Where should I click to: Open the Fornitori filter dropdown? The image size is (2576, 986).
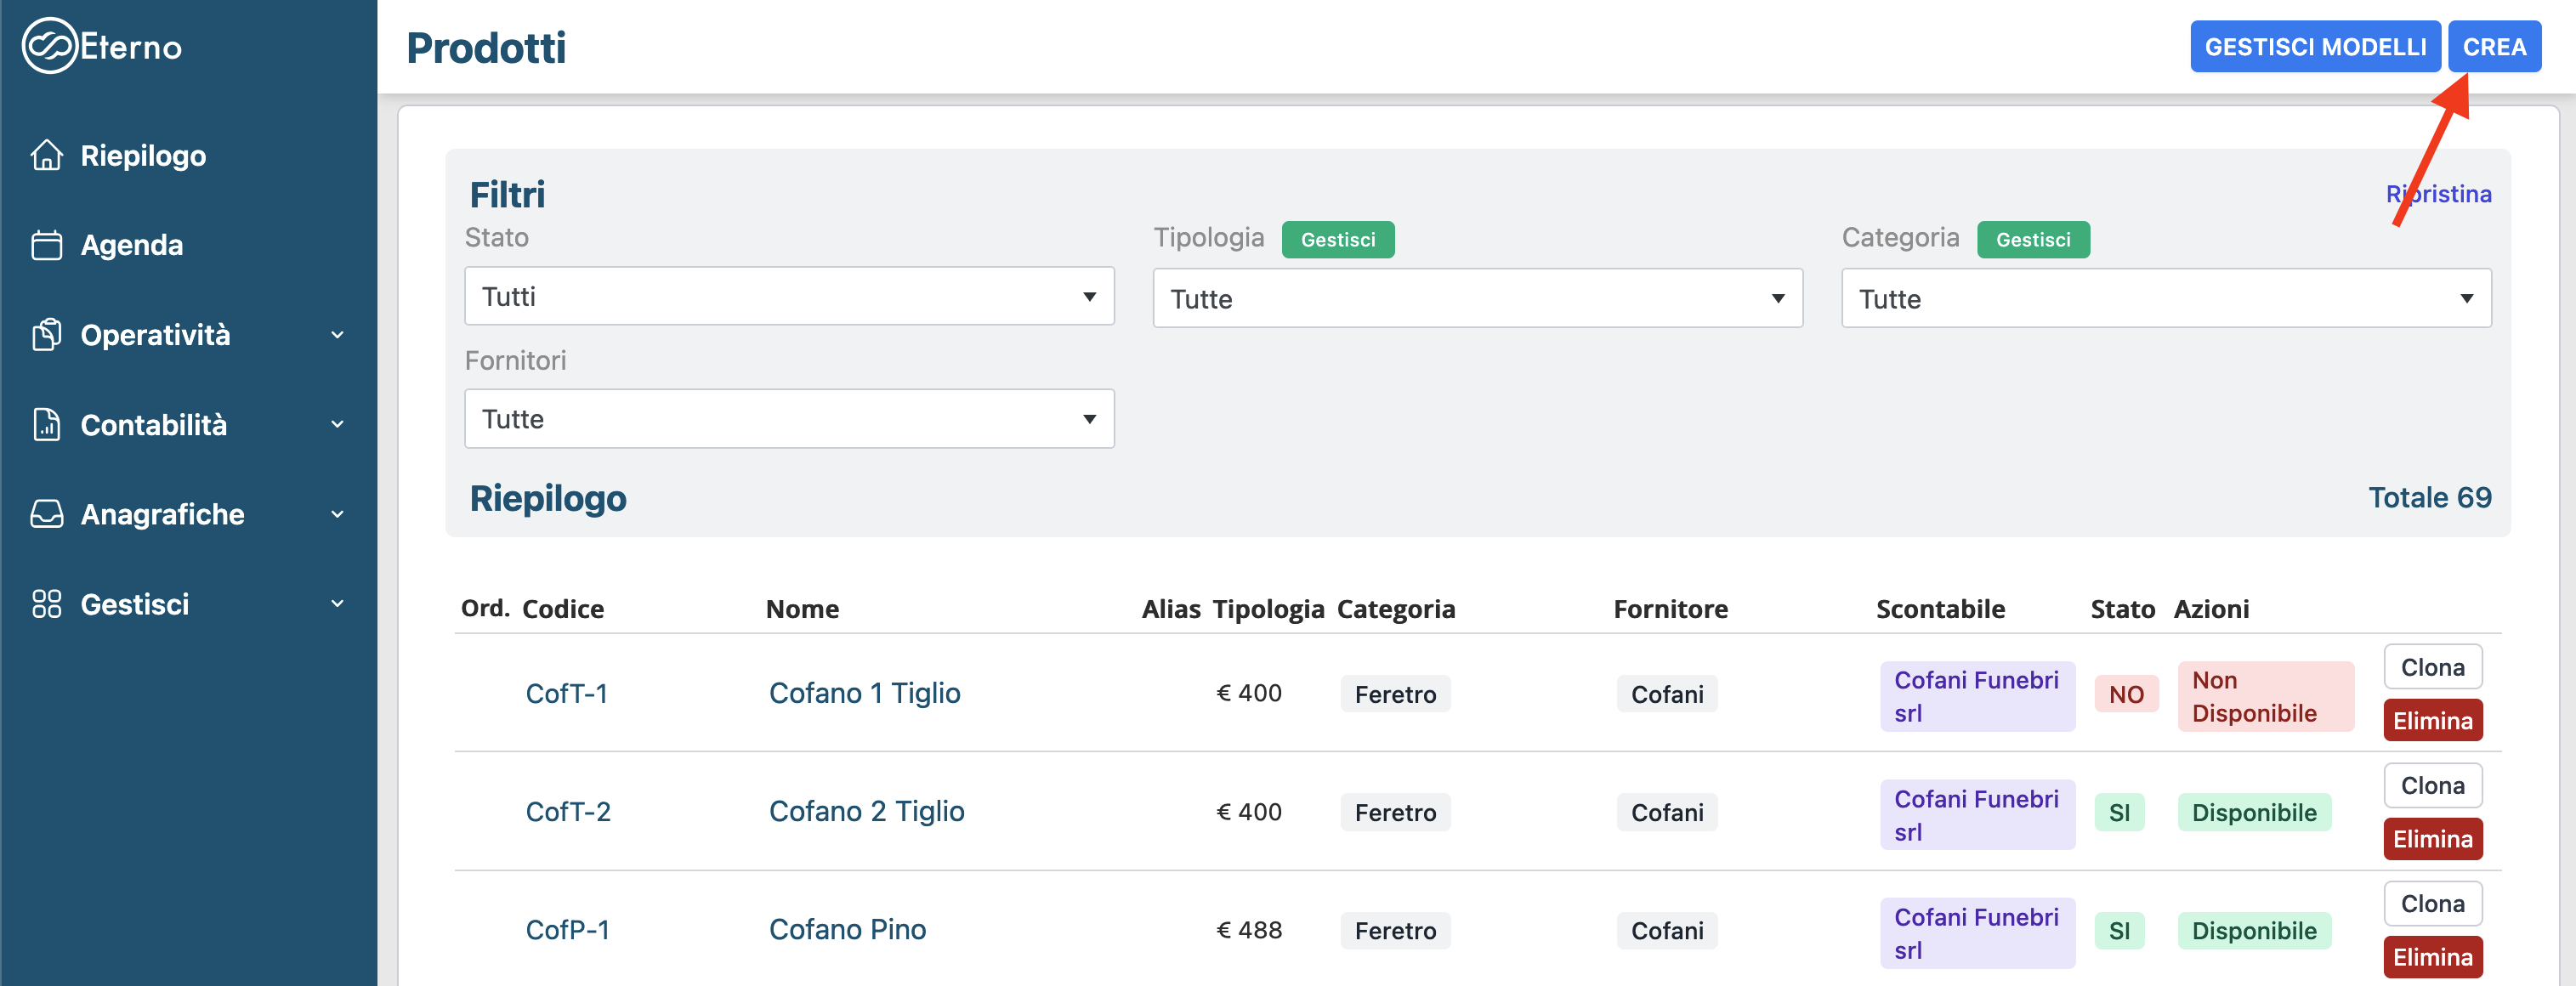(x=788, y=419)
